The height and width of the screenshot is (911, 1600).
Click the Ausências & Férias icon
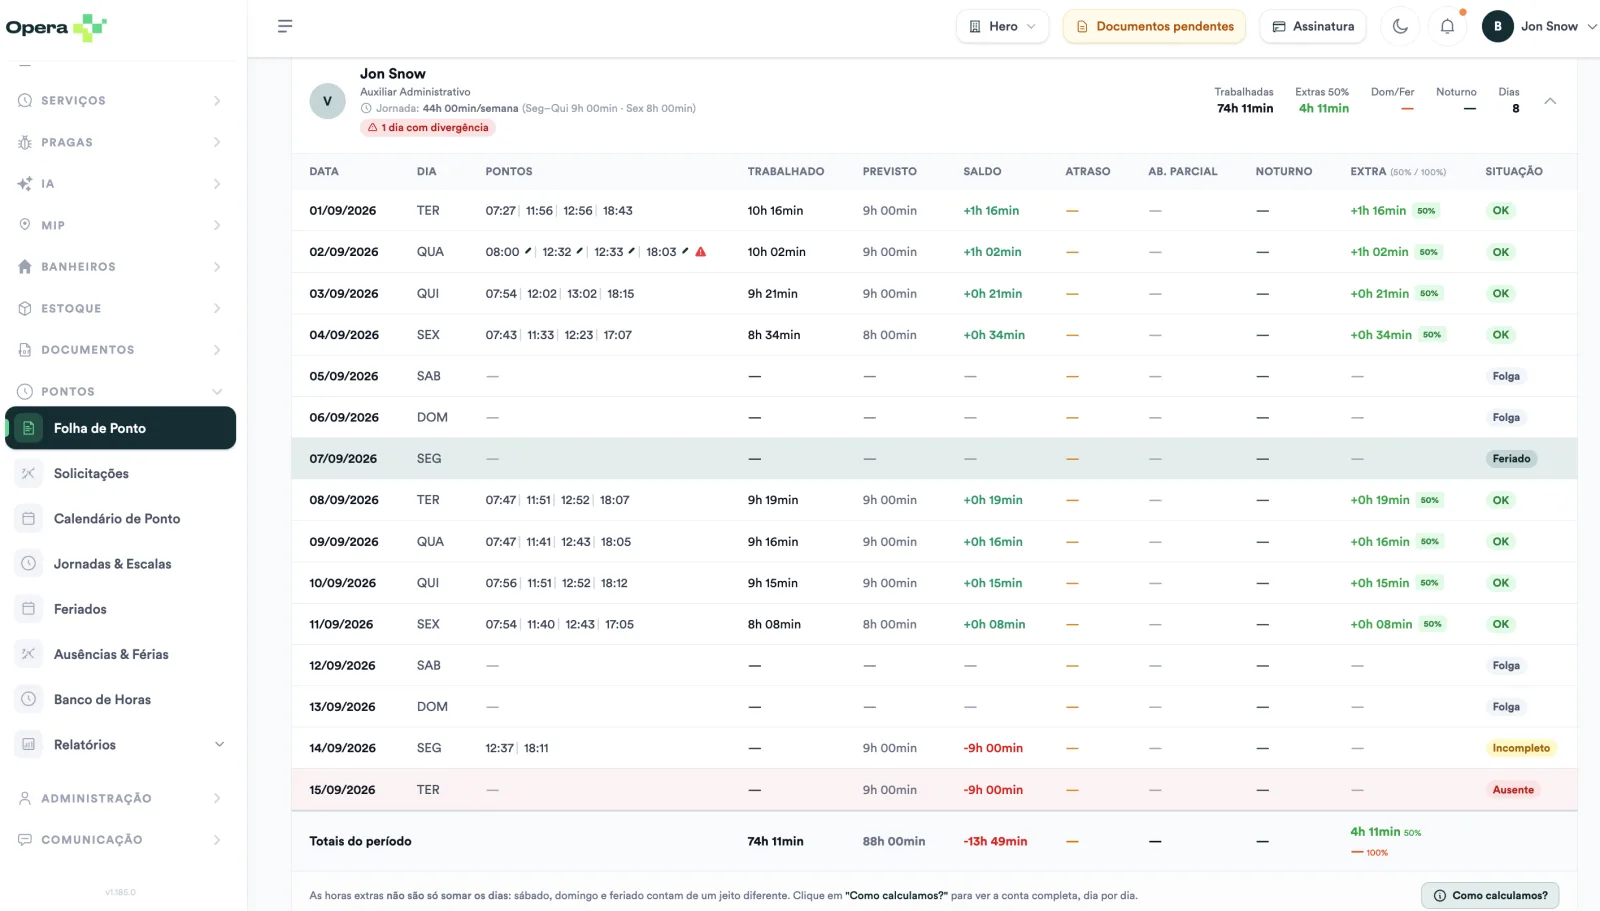click(x=29, y=654)
